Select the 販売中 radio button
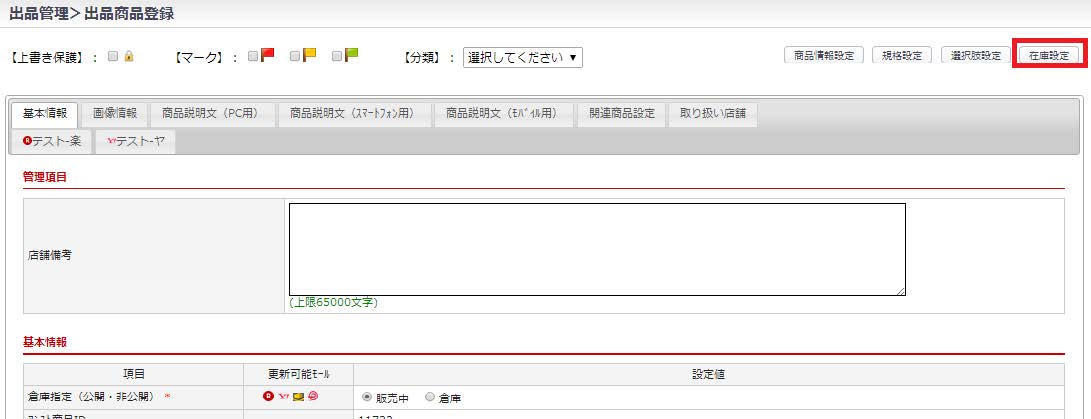The height and width of the screenshot is (419, 1091). [367, 397]
